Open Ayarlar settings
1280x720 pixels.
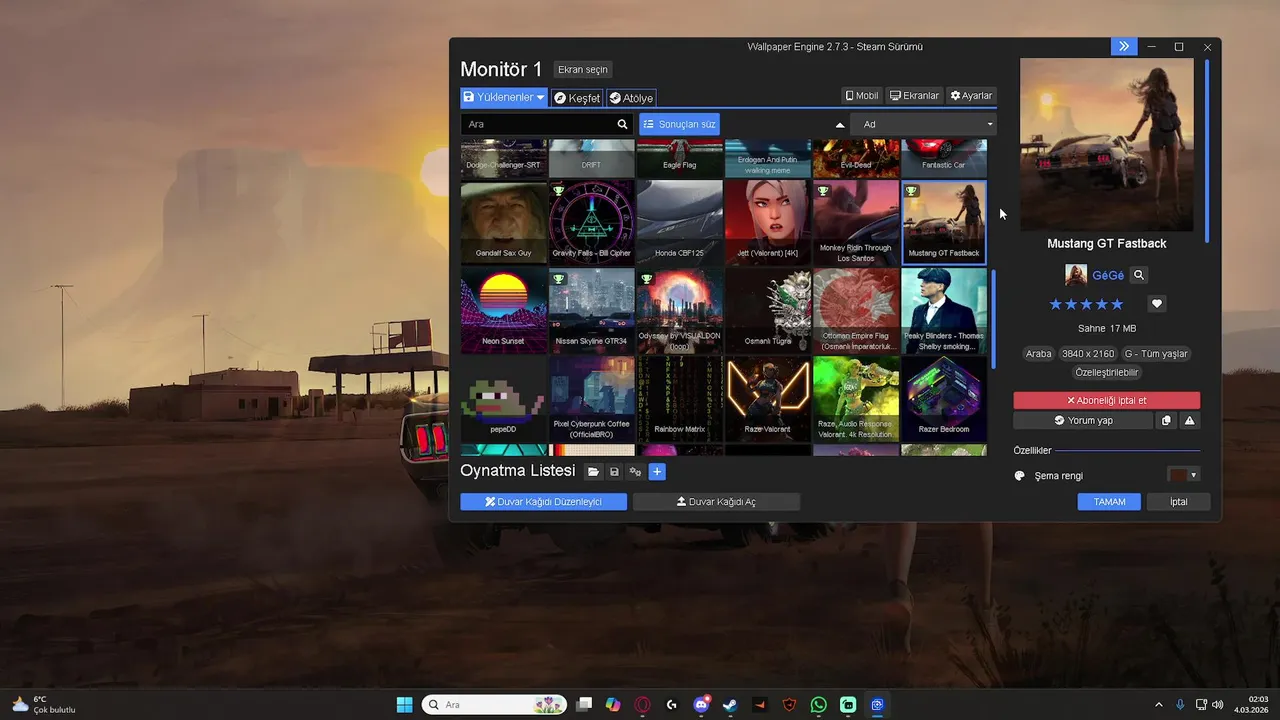(971, 96)
